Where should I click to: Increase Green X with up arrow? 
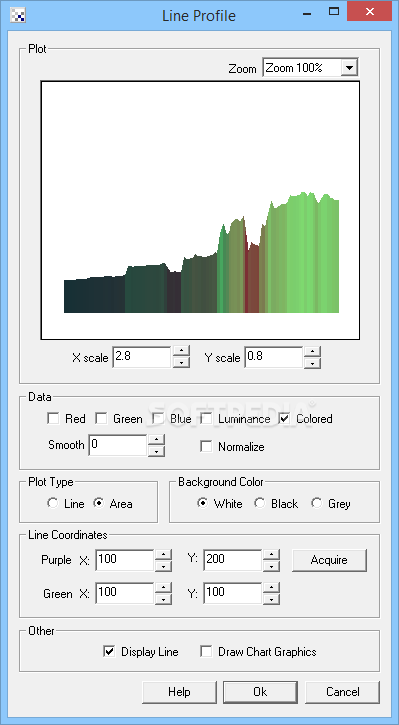point(163,588)
